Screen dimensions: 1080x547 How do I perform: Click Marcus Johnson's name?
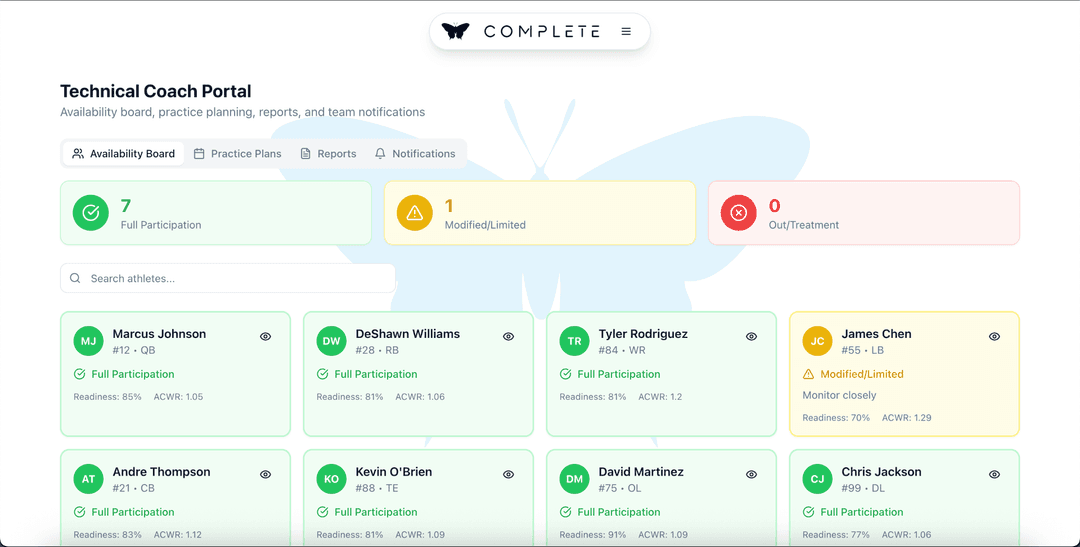coord(159,333)
